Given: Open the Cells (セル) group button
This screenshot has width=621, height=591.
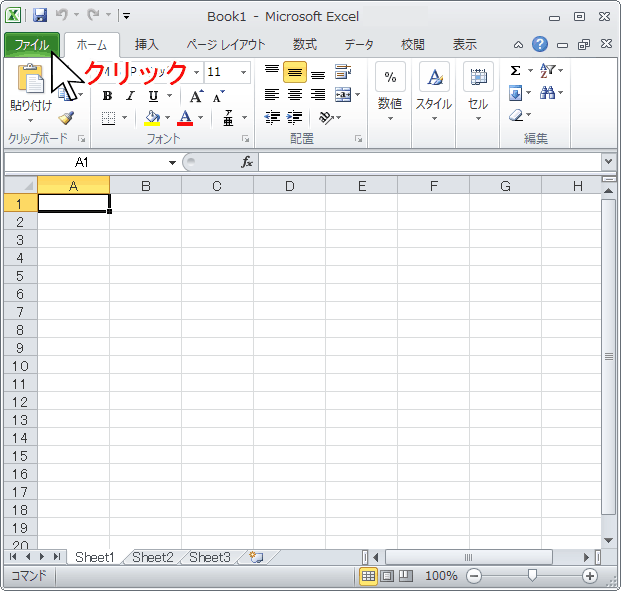Looking at the screenshot, I should [x=478, y=93].
